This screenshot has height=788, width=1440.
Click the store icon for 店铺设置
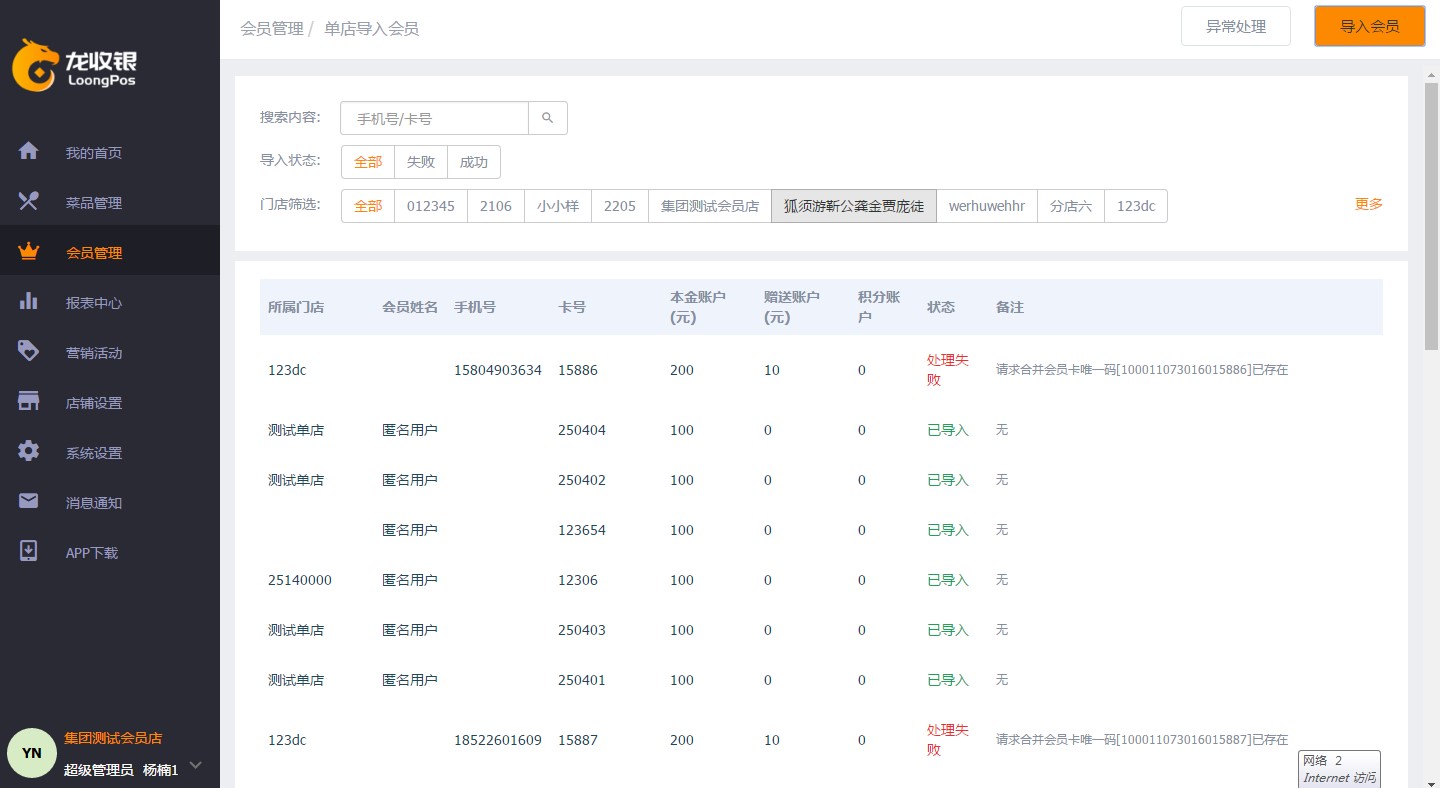tap(29, 401)
